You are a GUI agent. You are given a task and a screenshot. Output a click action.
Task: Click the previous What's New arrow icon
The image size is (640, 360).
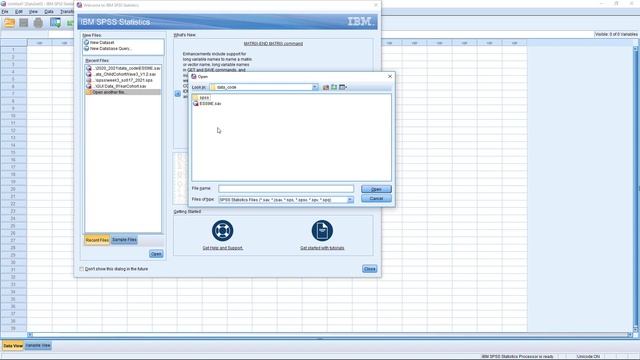178,94
